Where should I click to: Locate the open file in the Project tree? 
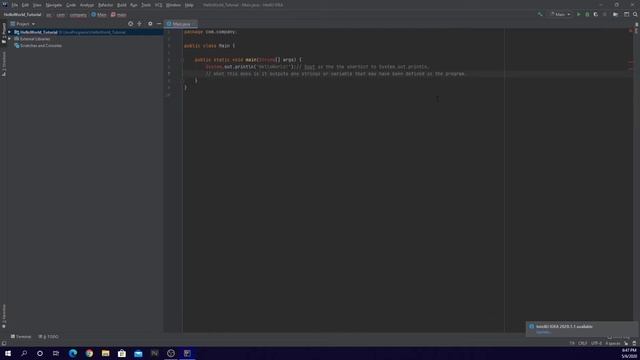click(x=131, y=24)
